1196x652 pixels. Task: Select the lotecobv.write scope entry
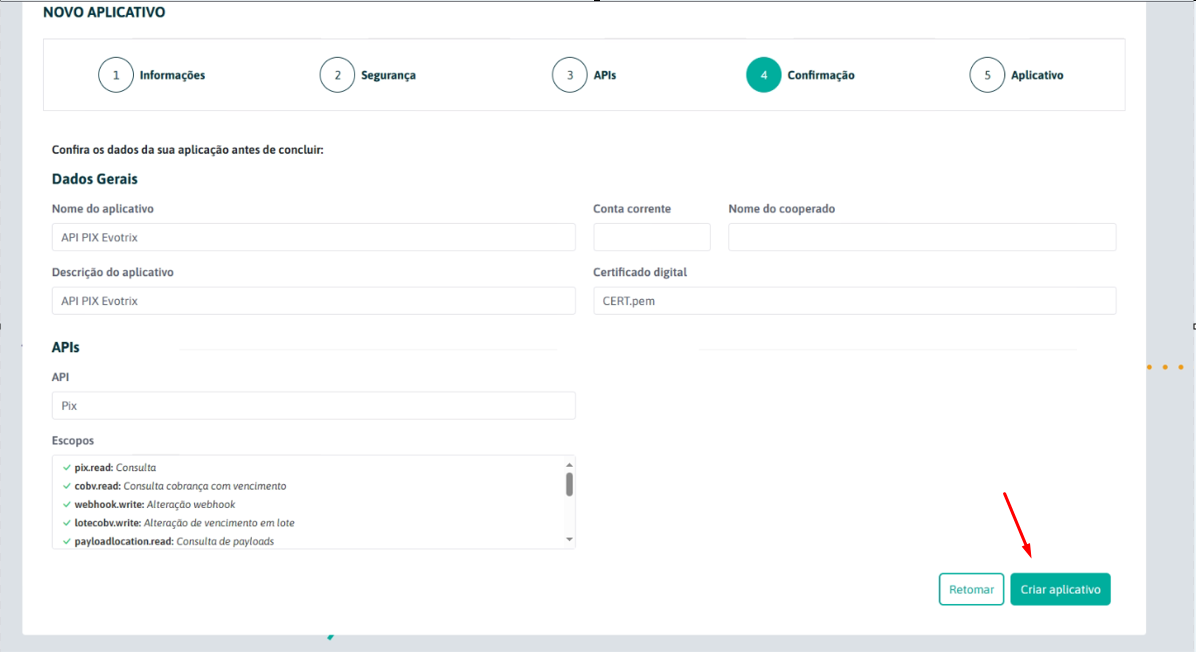pyautogui.click(x=184, y=523)
